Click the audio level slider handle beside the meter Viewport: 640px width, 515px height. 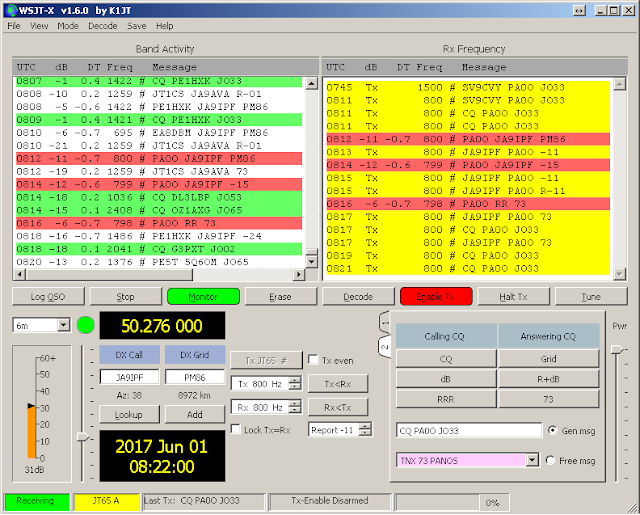tap(83, 437)
